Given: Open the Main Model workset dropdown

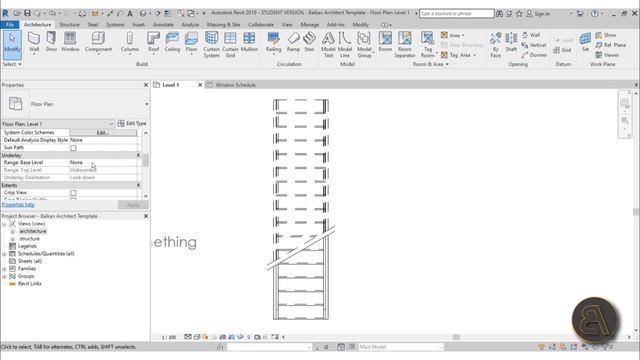Looking at the screenshot, I should point(400,347).
